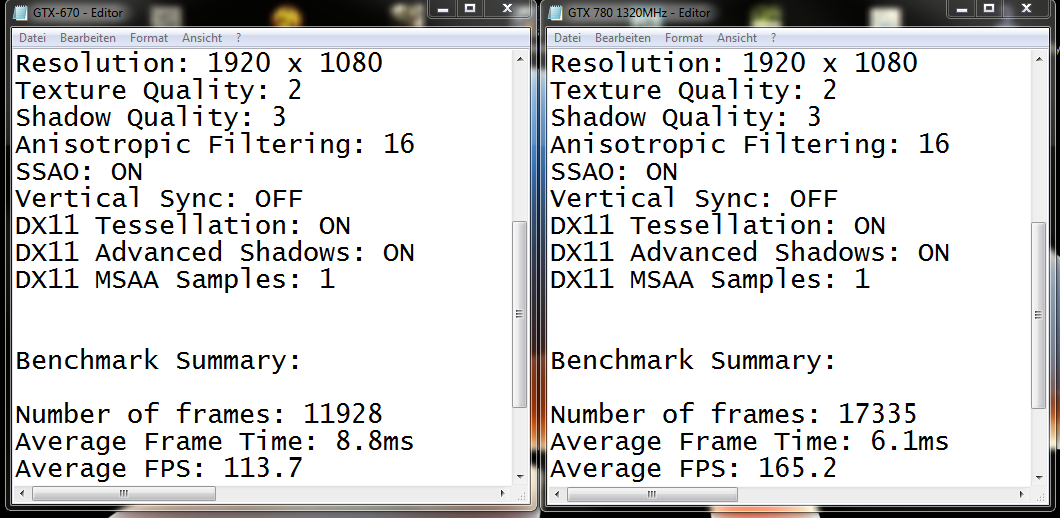Image resolution: width=1060 pixels, height=518 pixels.
Task: Maximize the GTX-670 Editor window
Action: 471,9
